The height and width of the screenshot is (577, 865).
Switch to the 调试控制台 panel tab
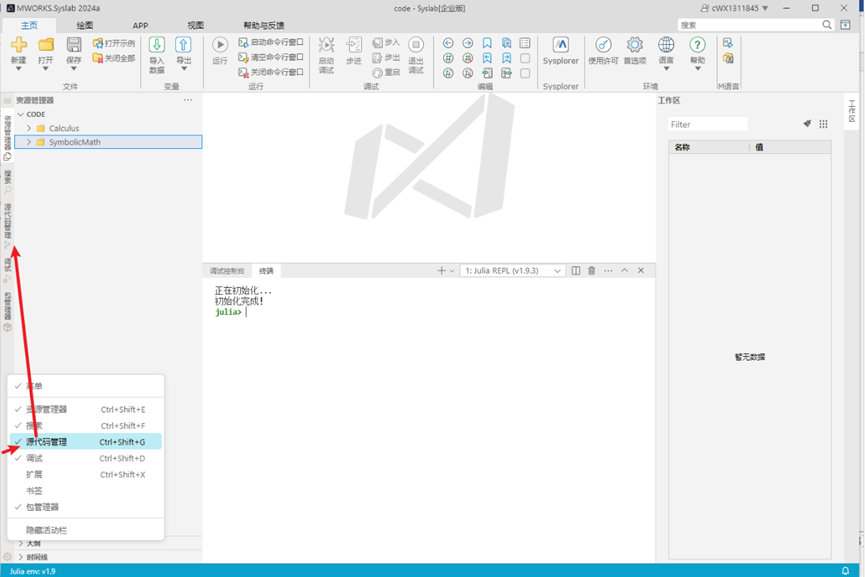click(x=227, y=271)
